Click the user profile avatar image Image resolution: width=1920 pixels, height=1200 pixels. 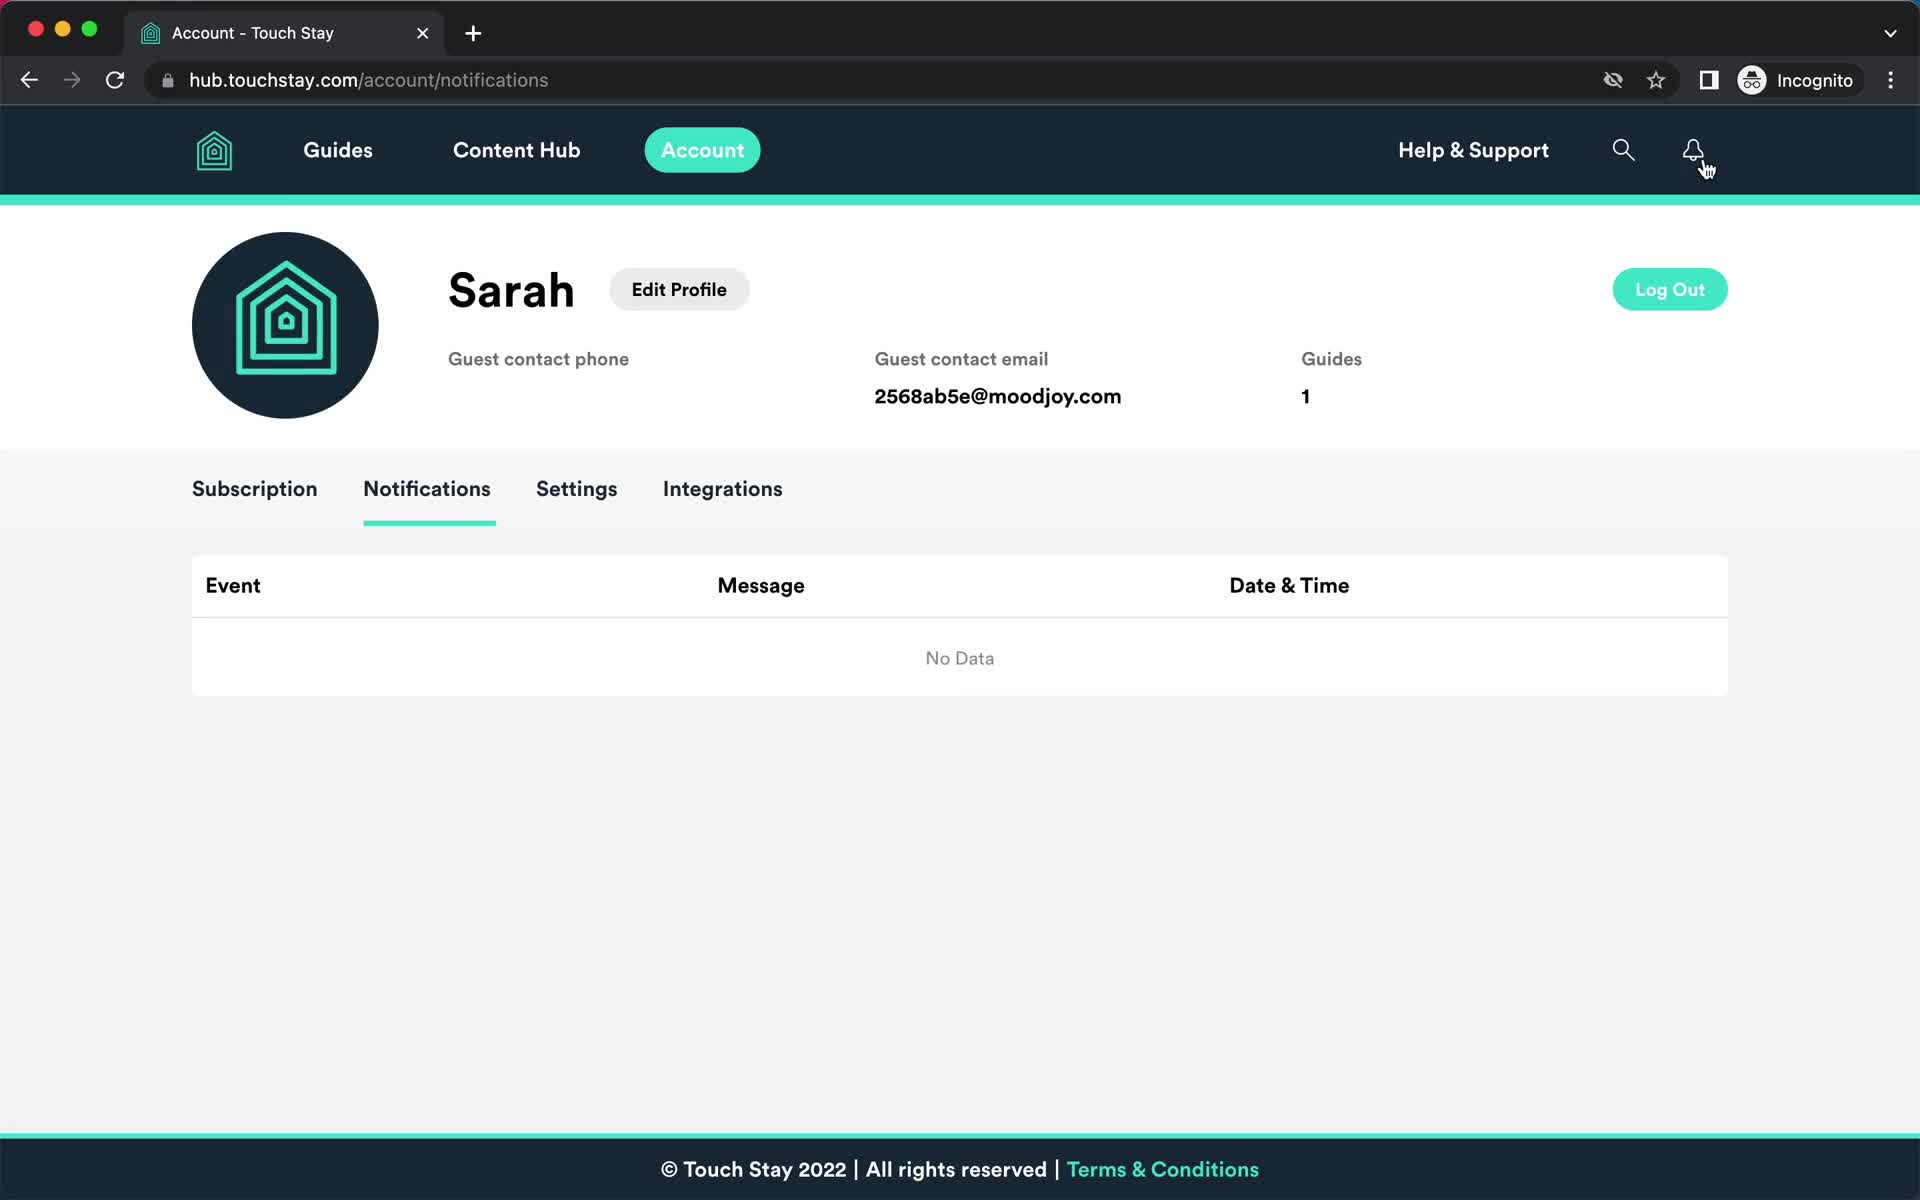tap(285, 325)
